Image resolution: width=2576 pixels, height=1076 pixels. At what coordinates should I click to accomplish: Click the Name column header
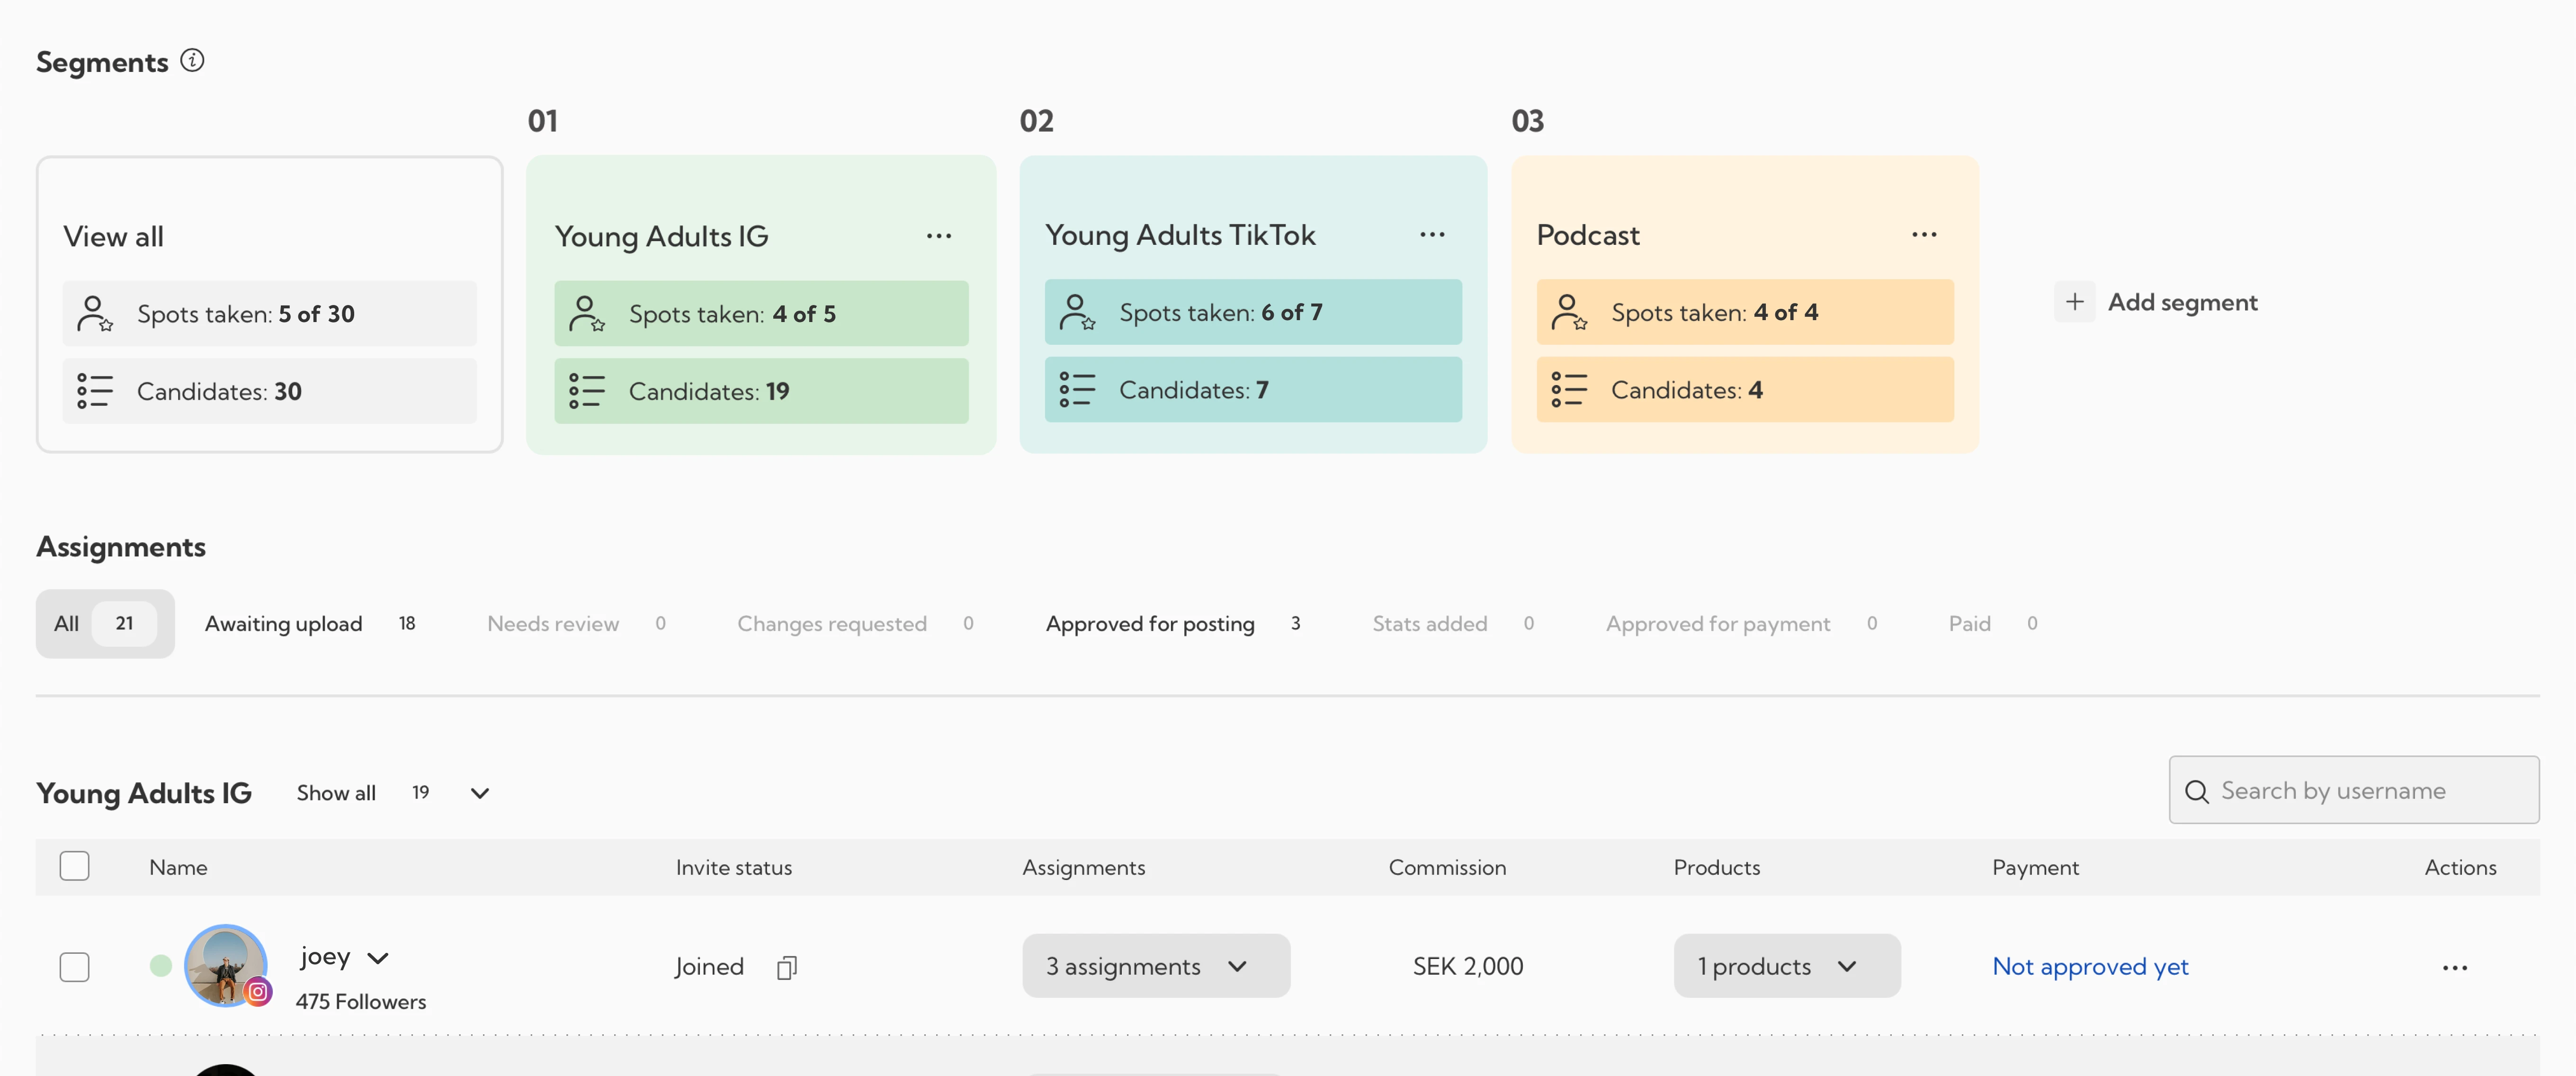[178, 867]
